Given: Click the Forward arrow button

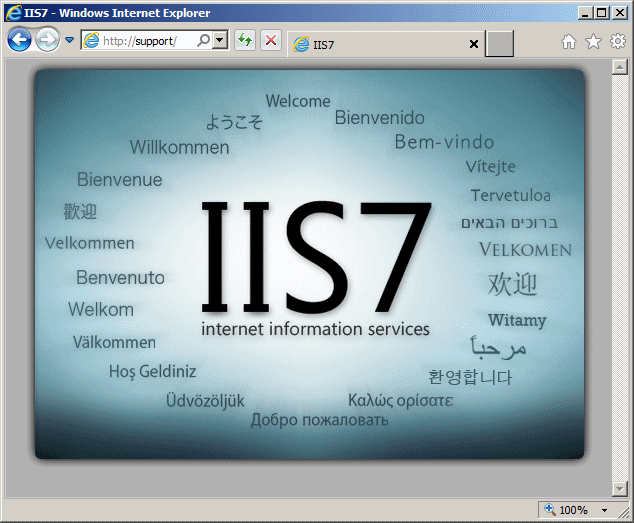Looking at the screenshot, I should (47, 40).
